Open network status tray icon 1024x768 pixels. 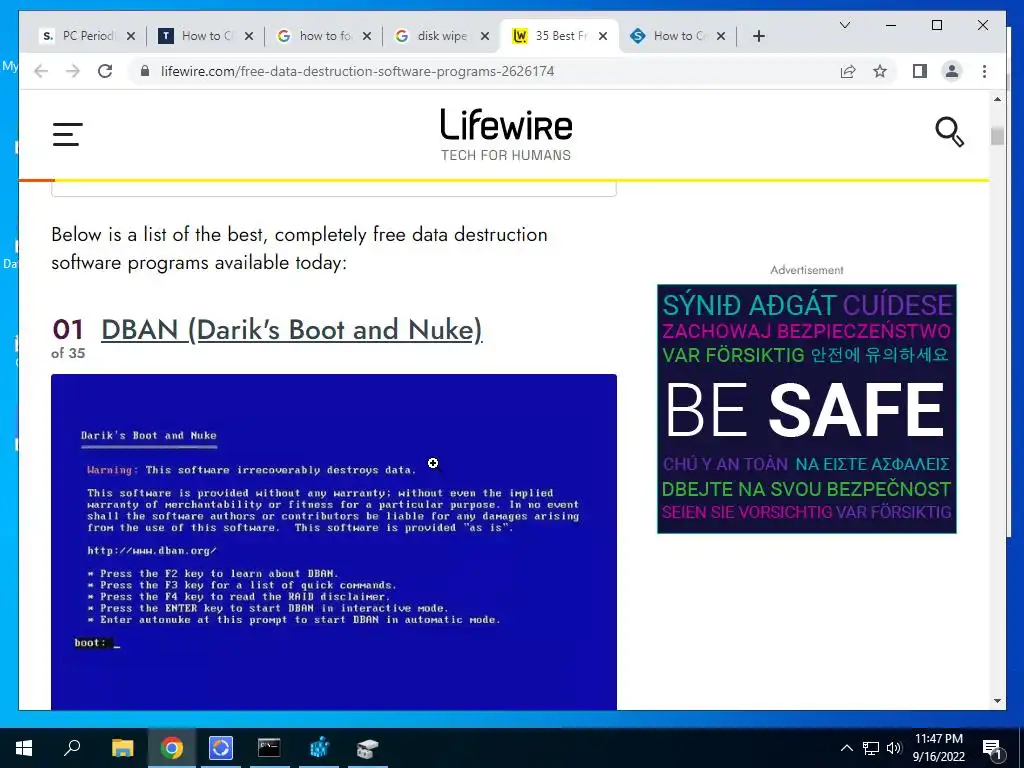coord(871,748)
